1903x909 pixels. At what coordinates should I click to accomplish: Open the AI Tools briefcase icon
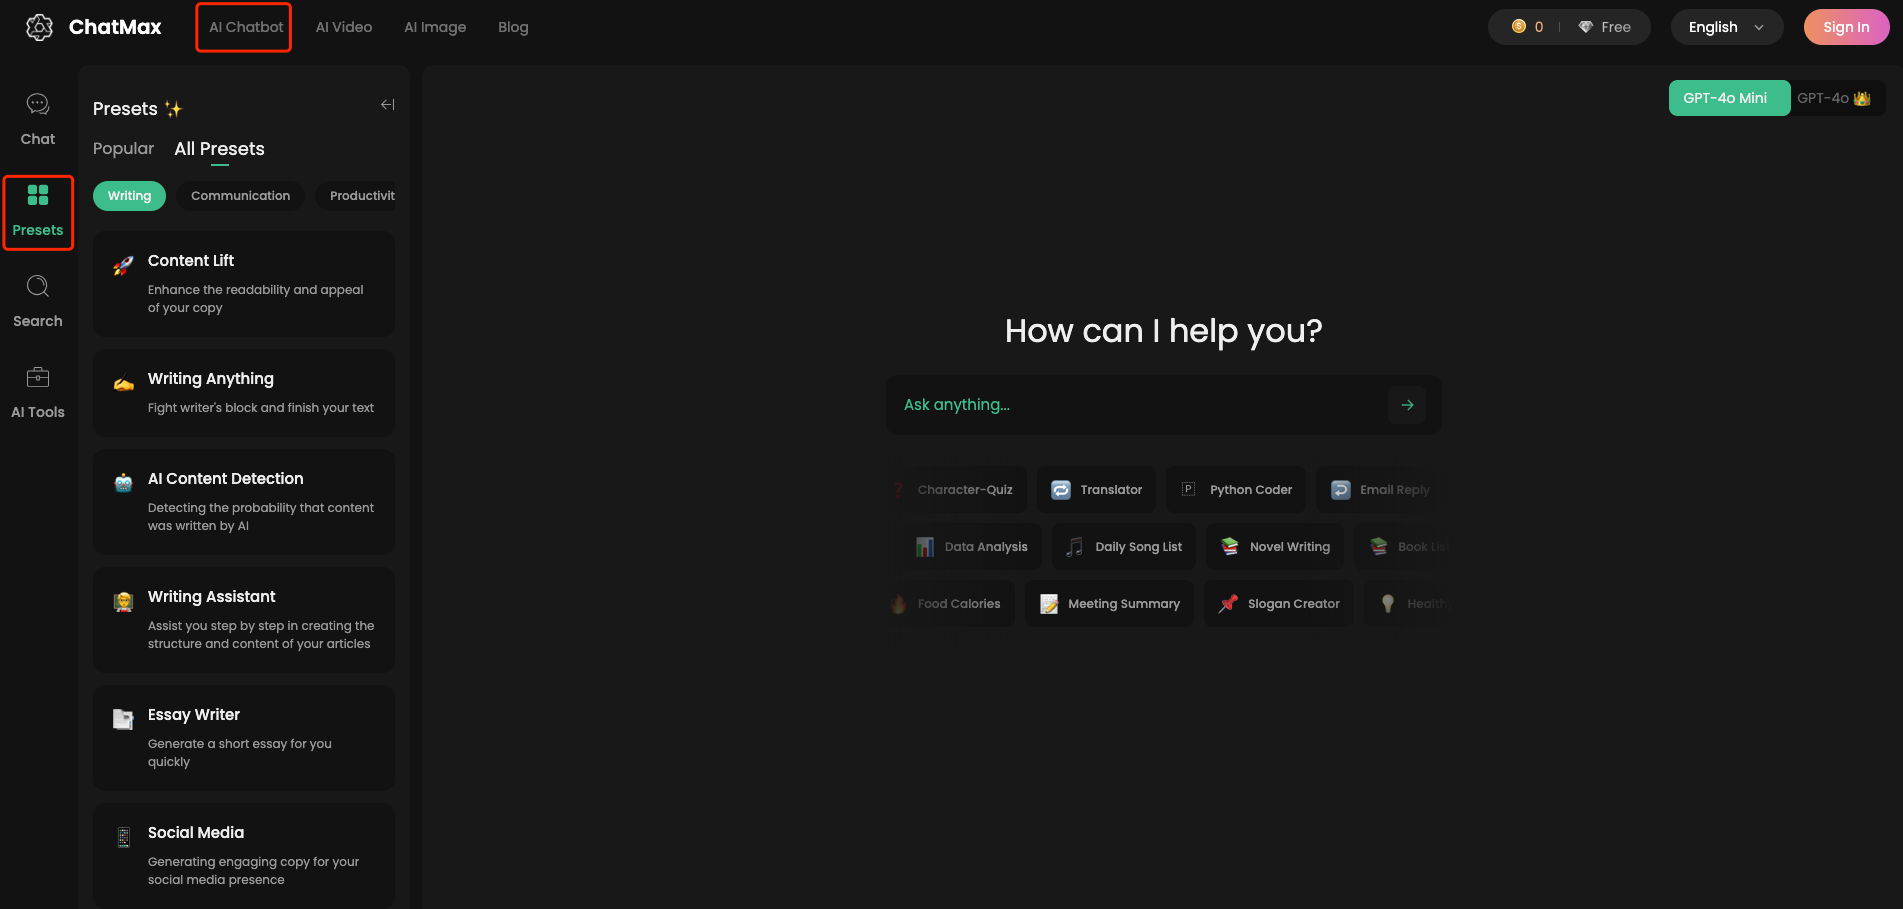(x=38, y=378)
